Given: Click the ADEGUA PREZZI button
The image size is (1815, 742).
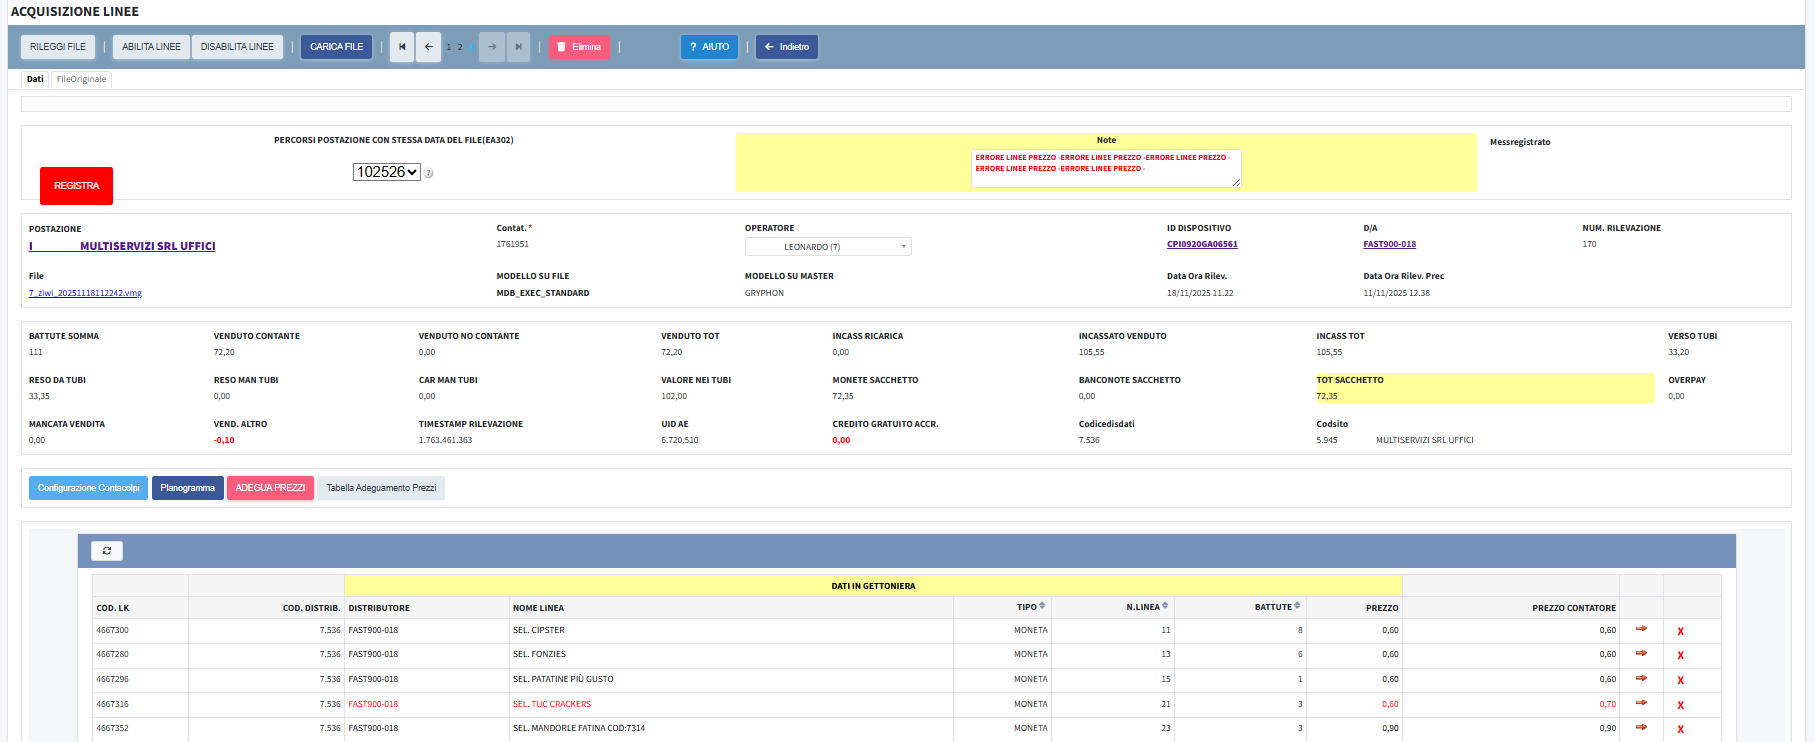Looking at the screenshot, I should click(270, 488).
